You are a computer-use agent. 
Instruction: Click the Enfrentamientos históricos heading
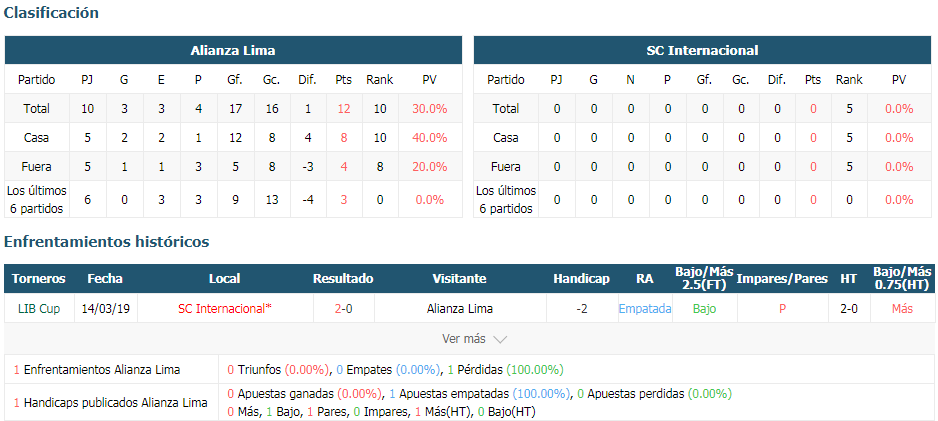pos(106,242)
